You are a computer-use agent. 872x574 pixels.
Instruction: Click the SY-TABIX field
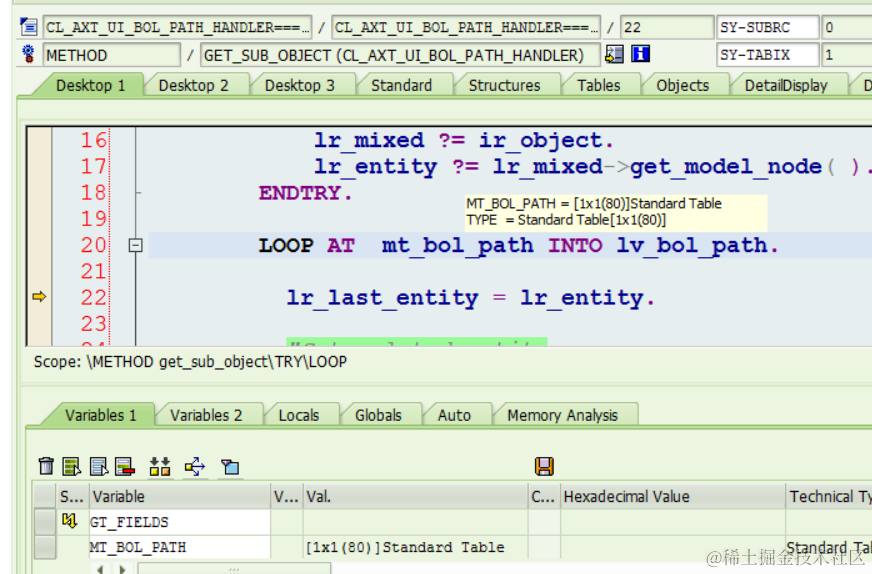(x=767, y=55)
